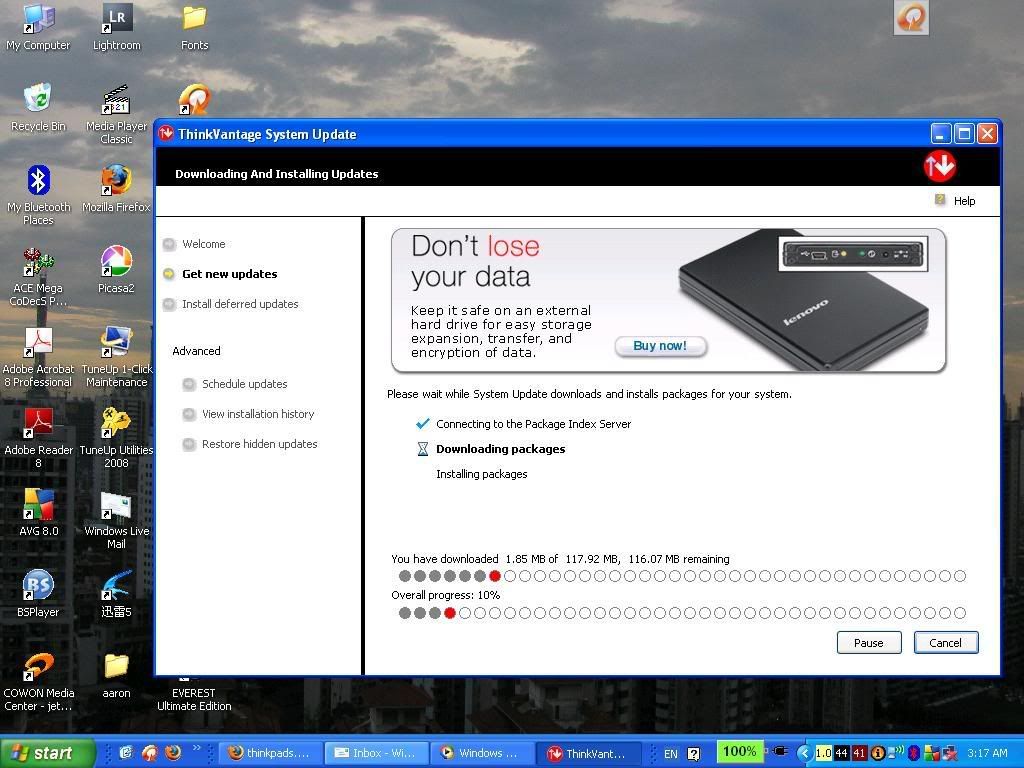The width and height of the screenshot is (1024, 768).
Task: Open Adobe Acrobat 8 Professional
Action: [38, 357]
